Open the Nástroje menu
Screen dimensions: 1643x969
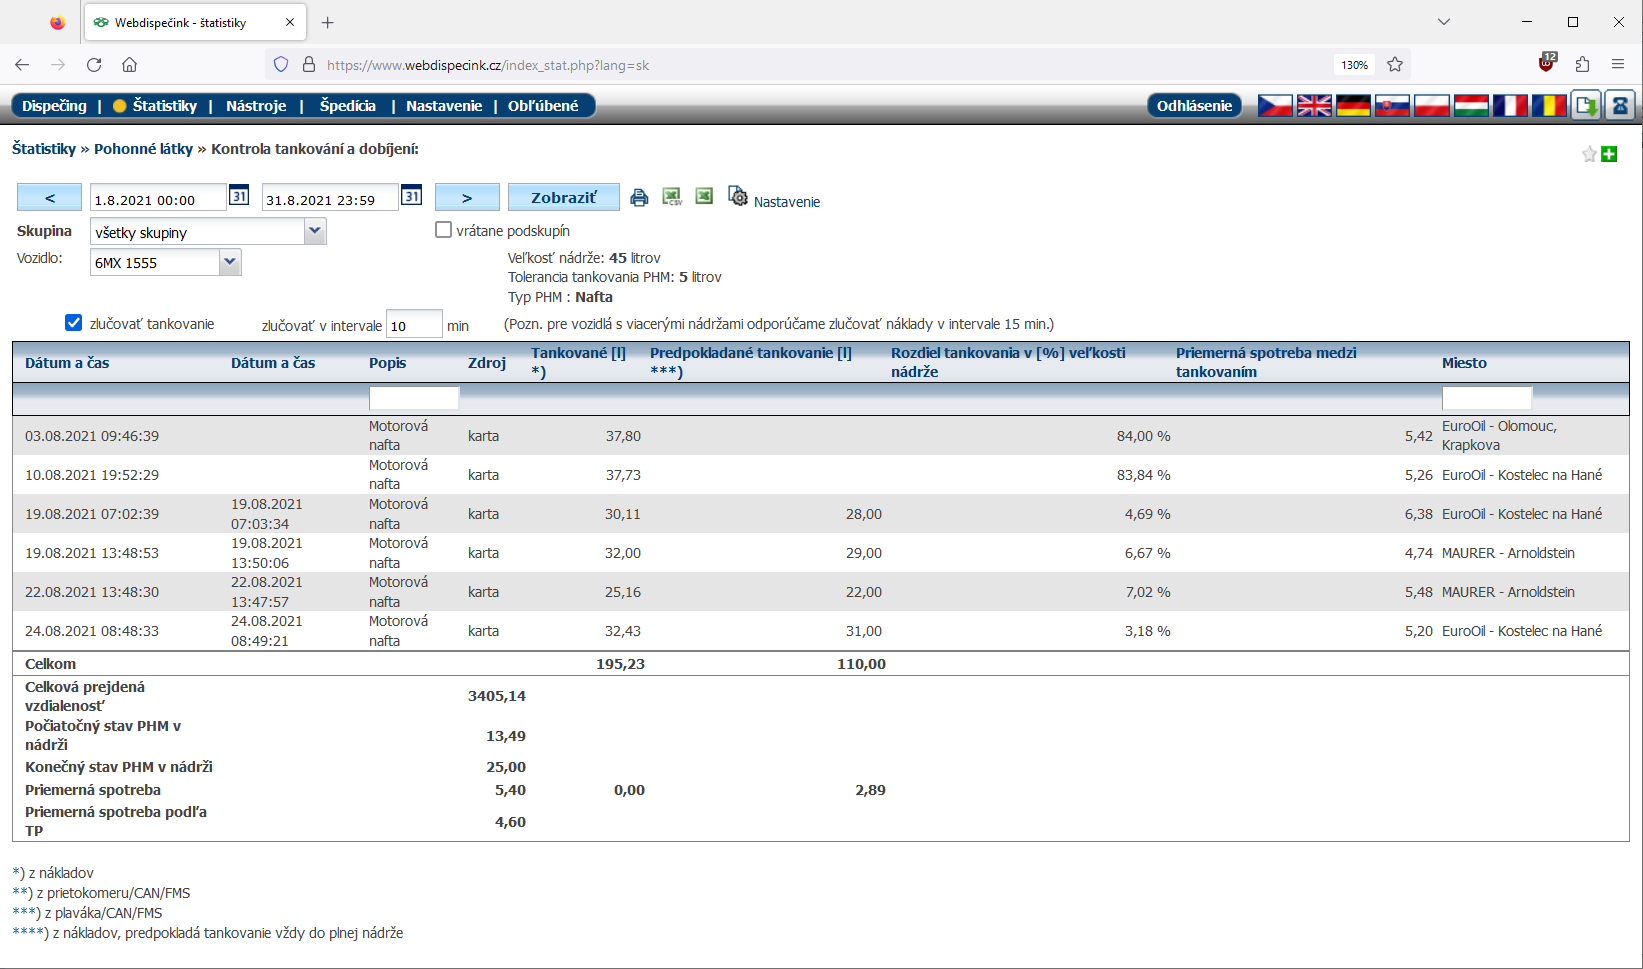[x=256, y=106]
